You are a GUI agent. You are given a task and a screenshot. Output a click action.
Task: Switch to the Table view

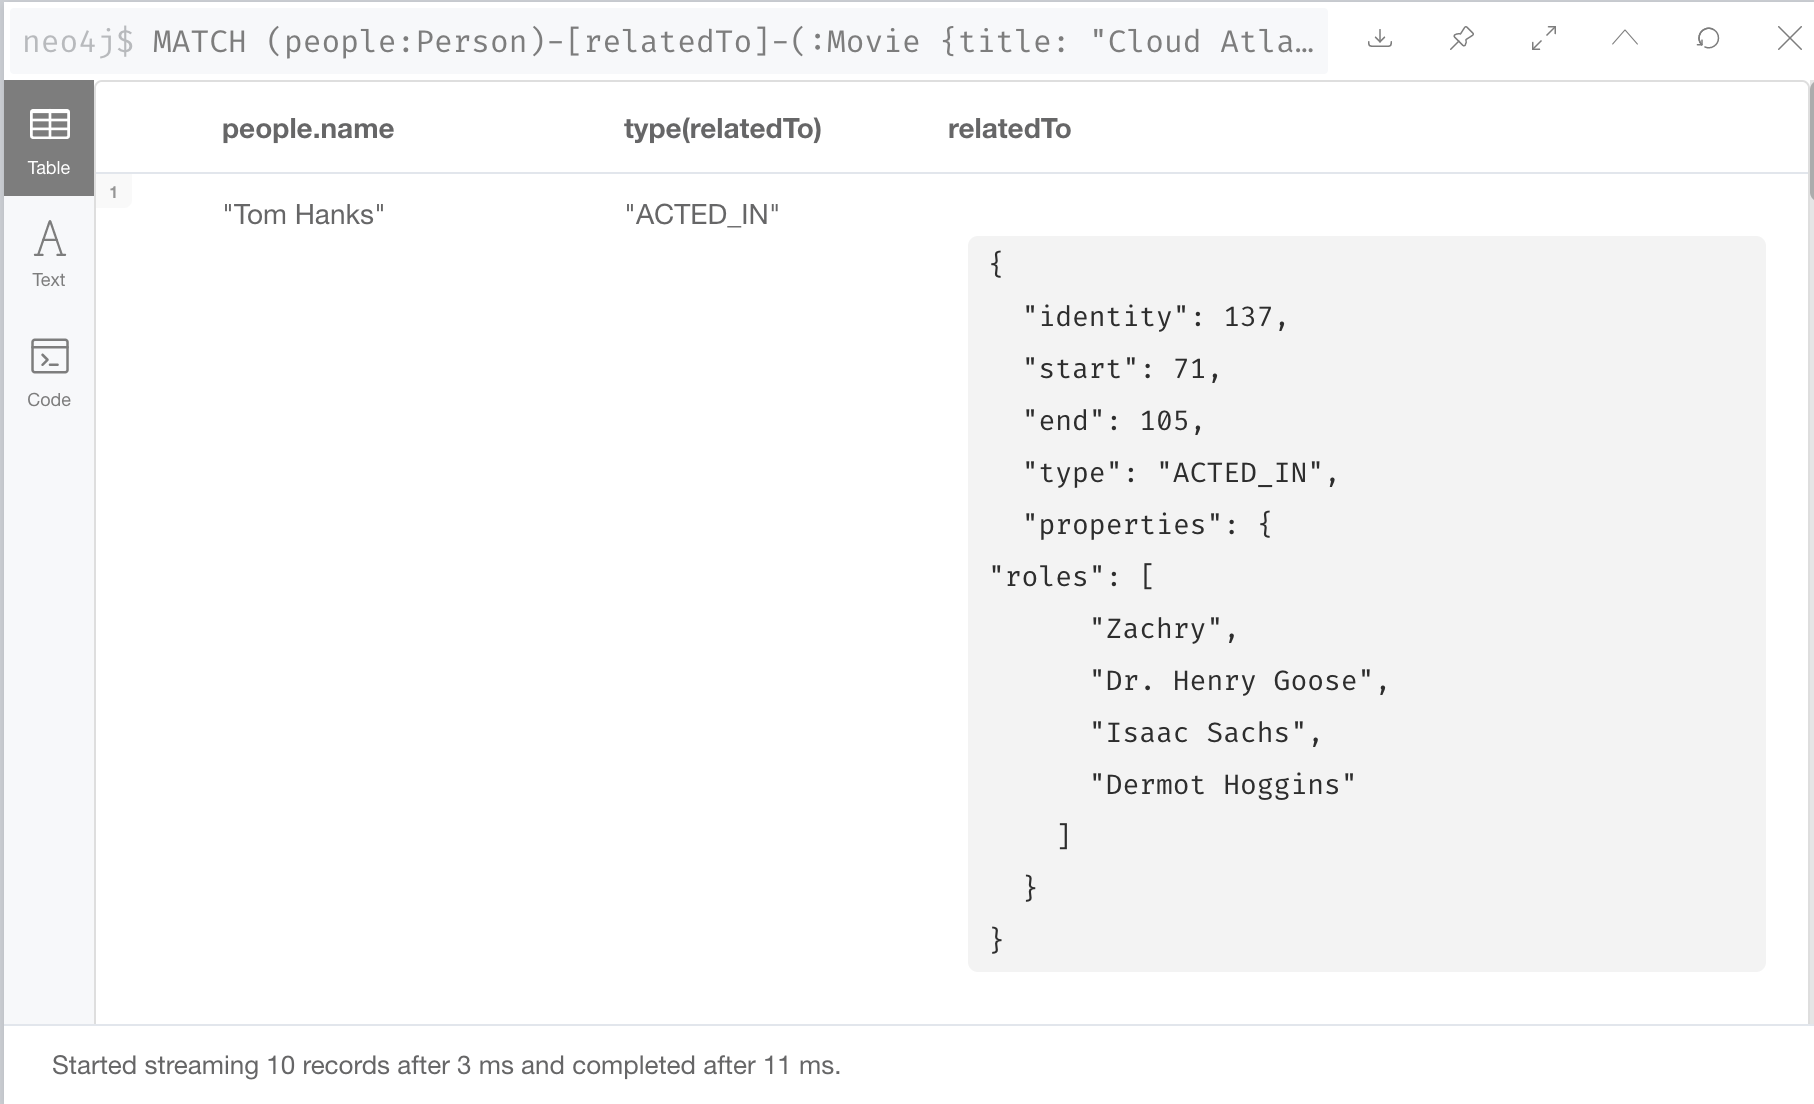49,140
